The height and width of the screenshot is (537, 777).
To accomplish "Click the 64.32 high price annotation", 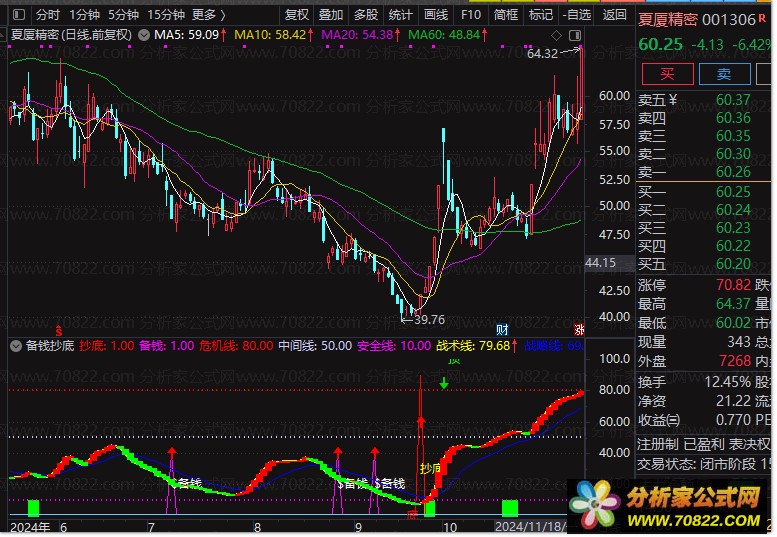I will 543,54.
